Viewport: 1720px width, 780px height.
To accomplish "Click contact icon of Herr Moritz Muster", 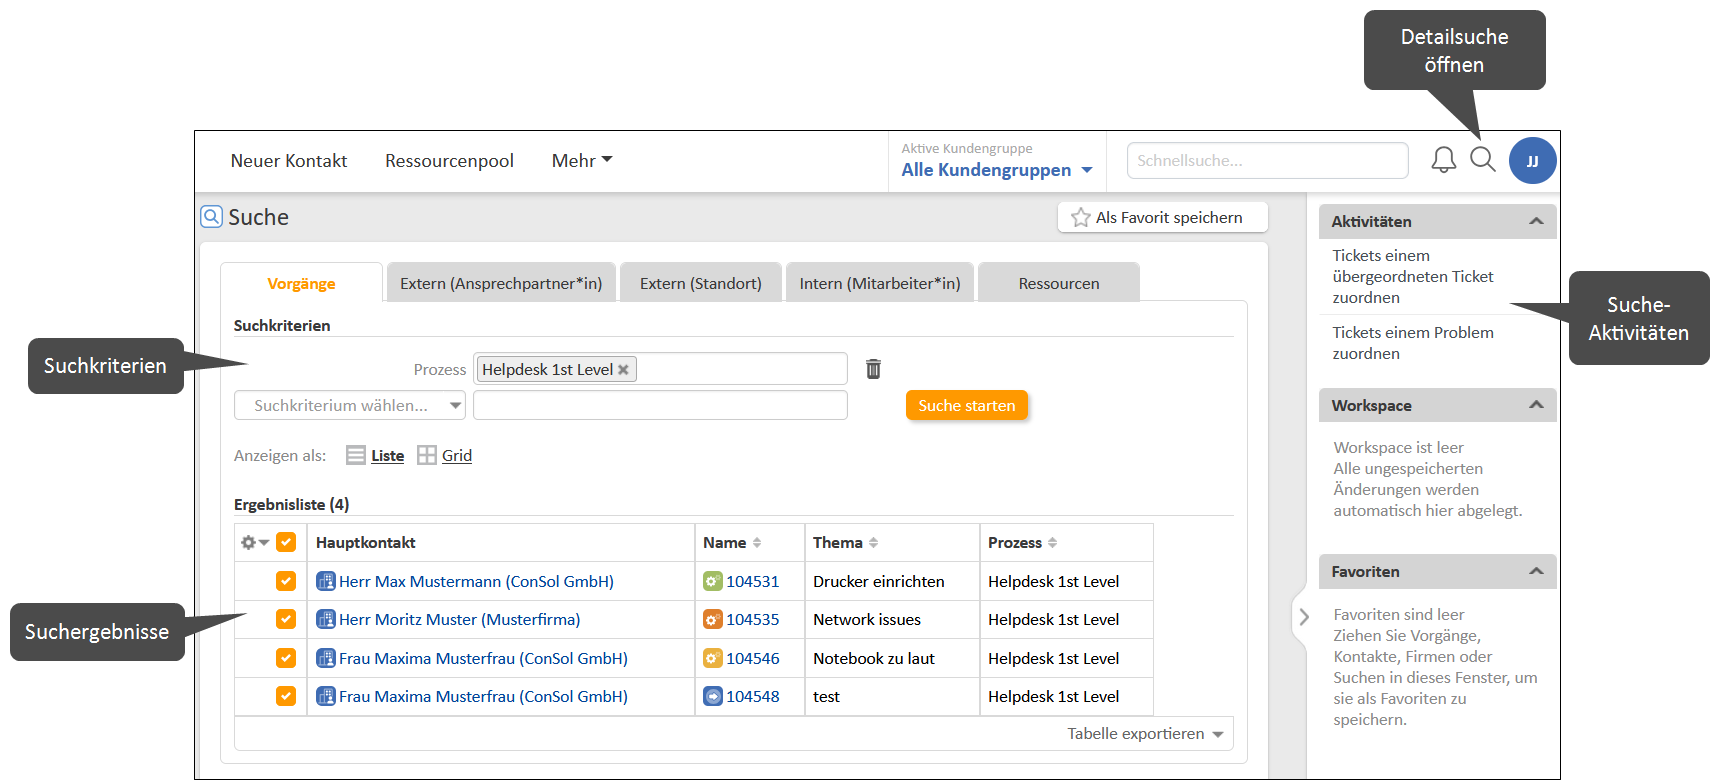I will [x=325, y=619].
